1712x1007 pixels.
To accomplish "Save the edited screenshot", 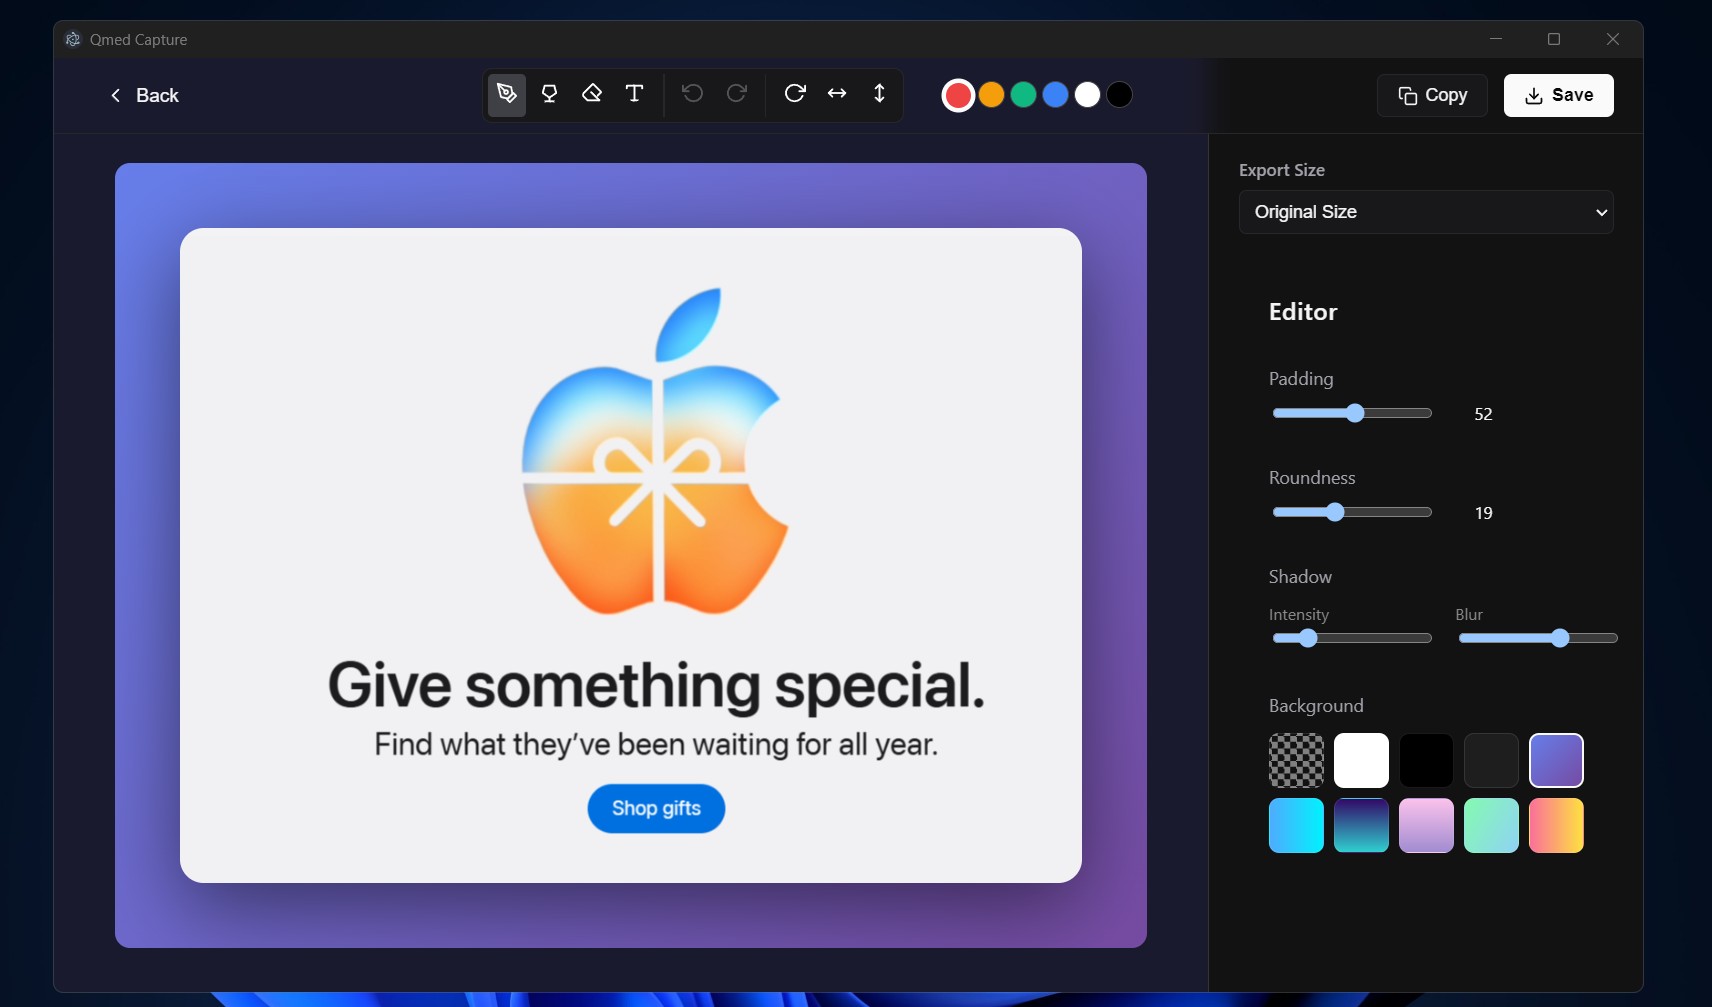I will pyautogui.click(x=1558, y=95).
